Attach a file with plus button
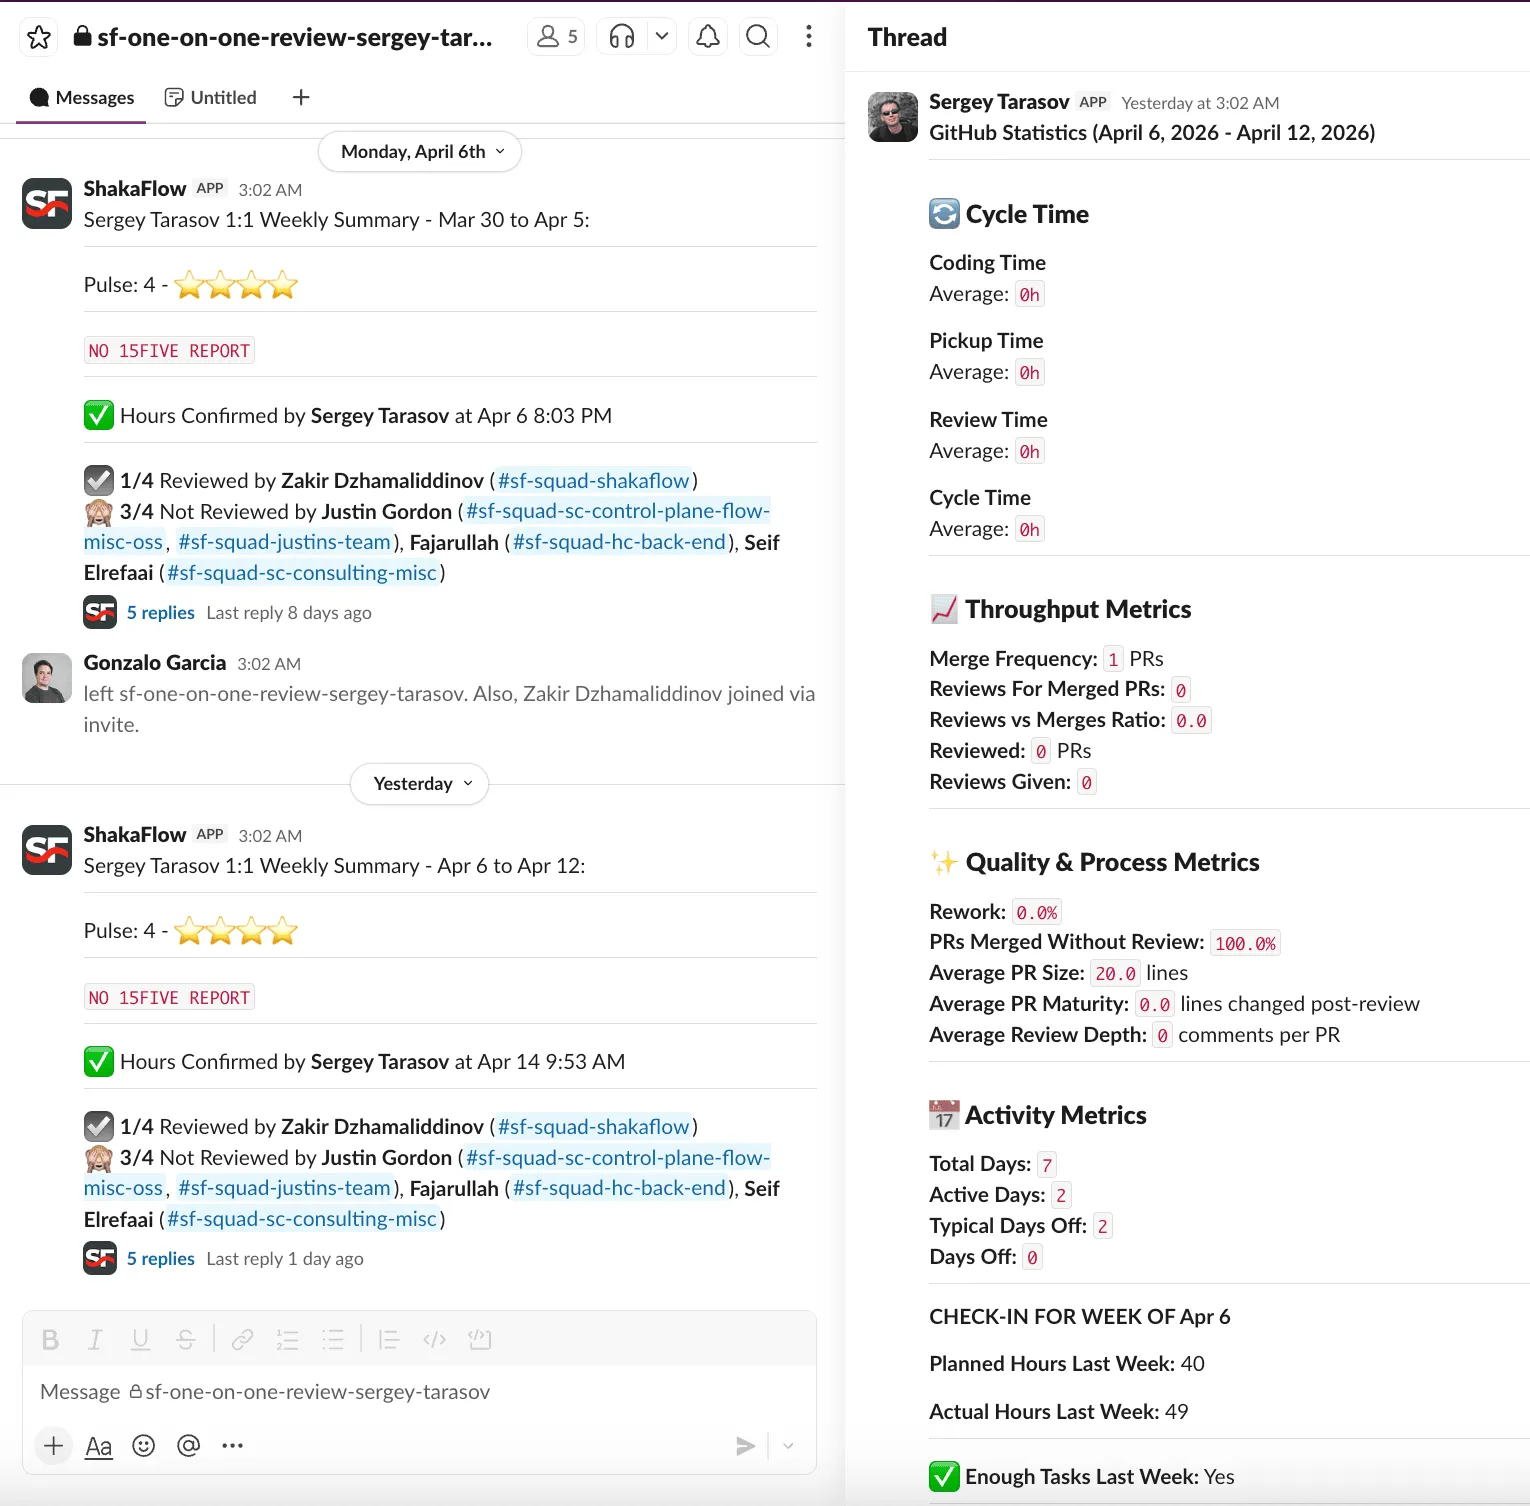1530x1506 pixels. pyautogui.click(x=54, y=1446)
